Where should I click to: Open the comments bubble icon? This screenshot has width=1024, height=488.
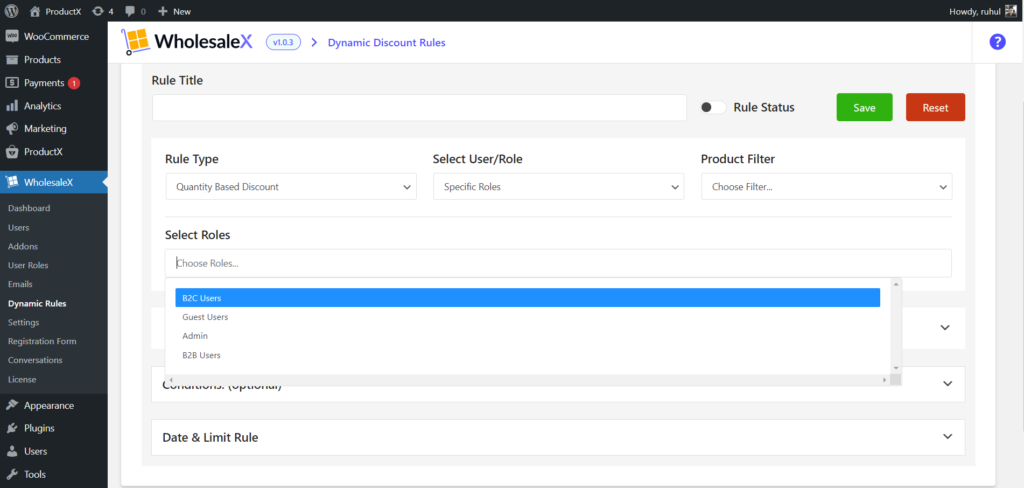(x=130, y=12)
